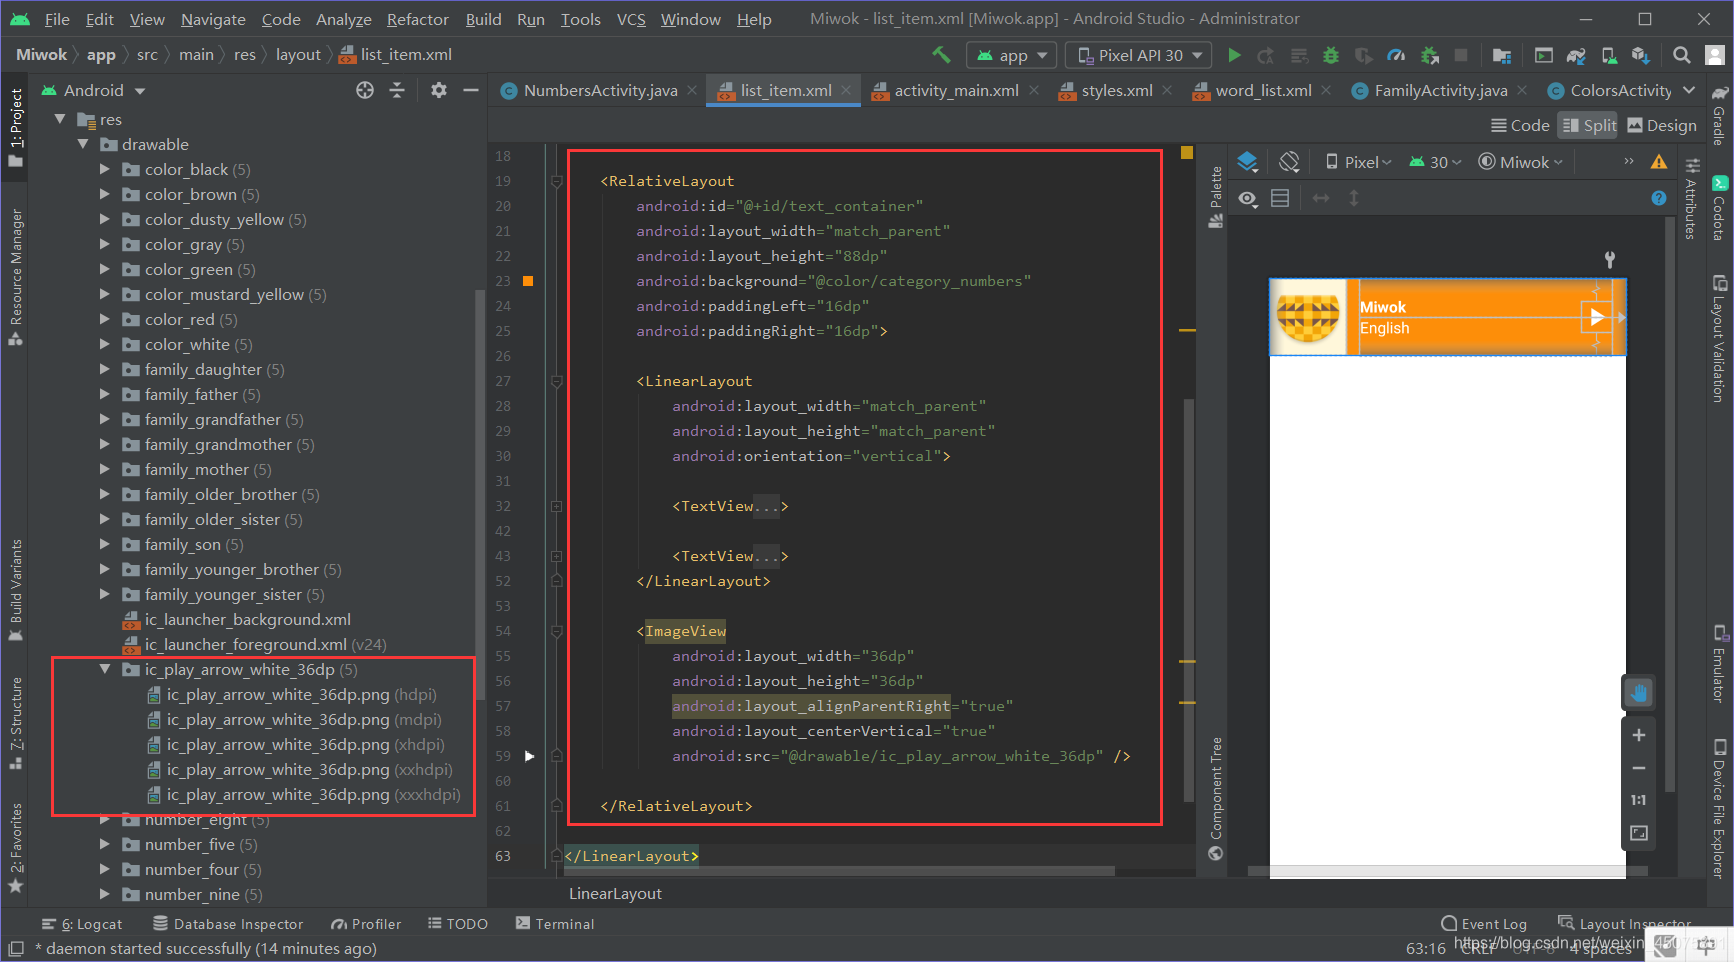Click the Search Everywhere magnifier icon
Screen dimensions: 1734x962
tap(1682, 55)
